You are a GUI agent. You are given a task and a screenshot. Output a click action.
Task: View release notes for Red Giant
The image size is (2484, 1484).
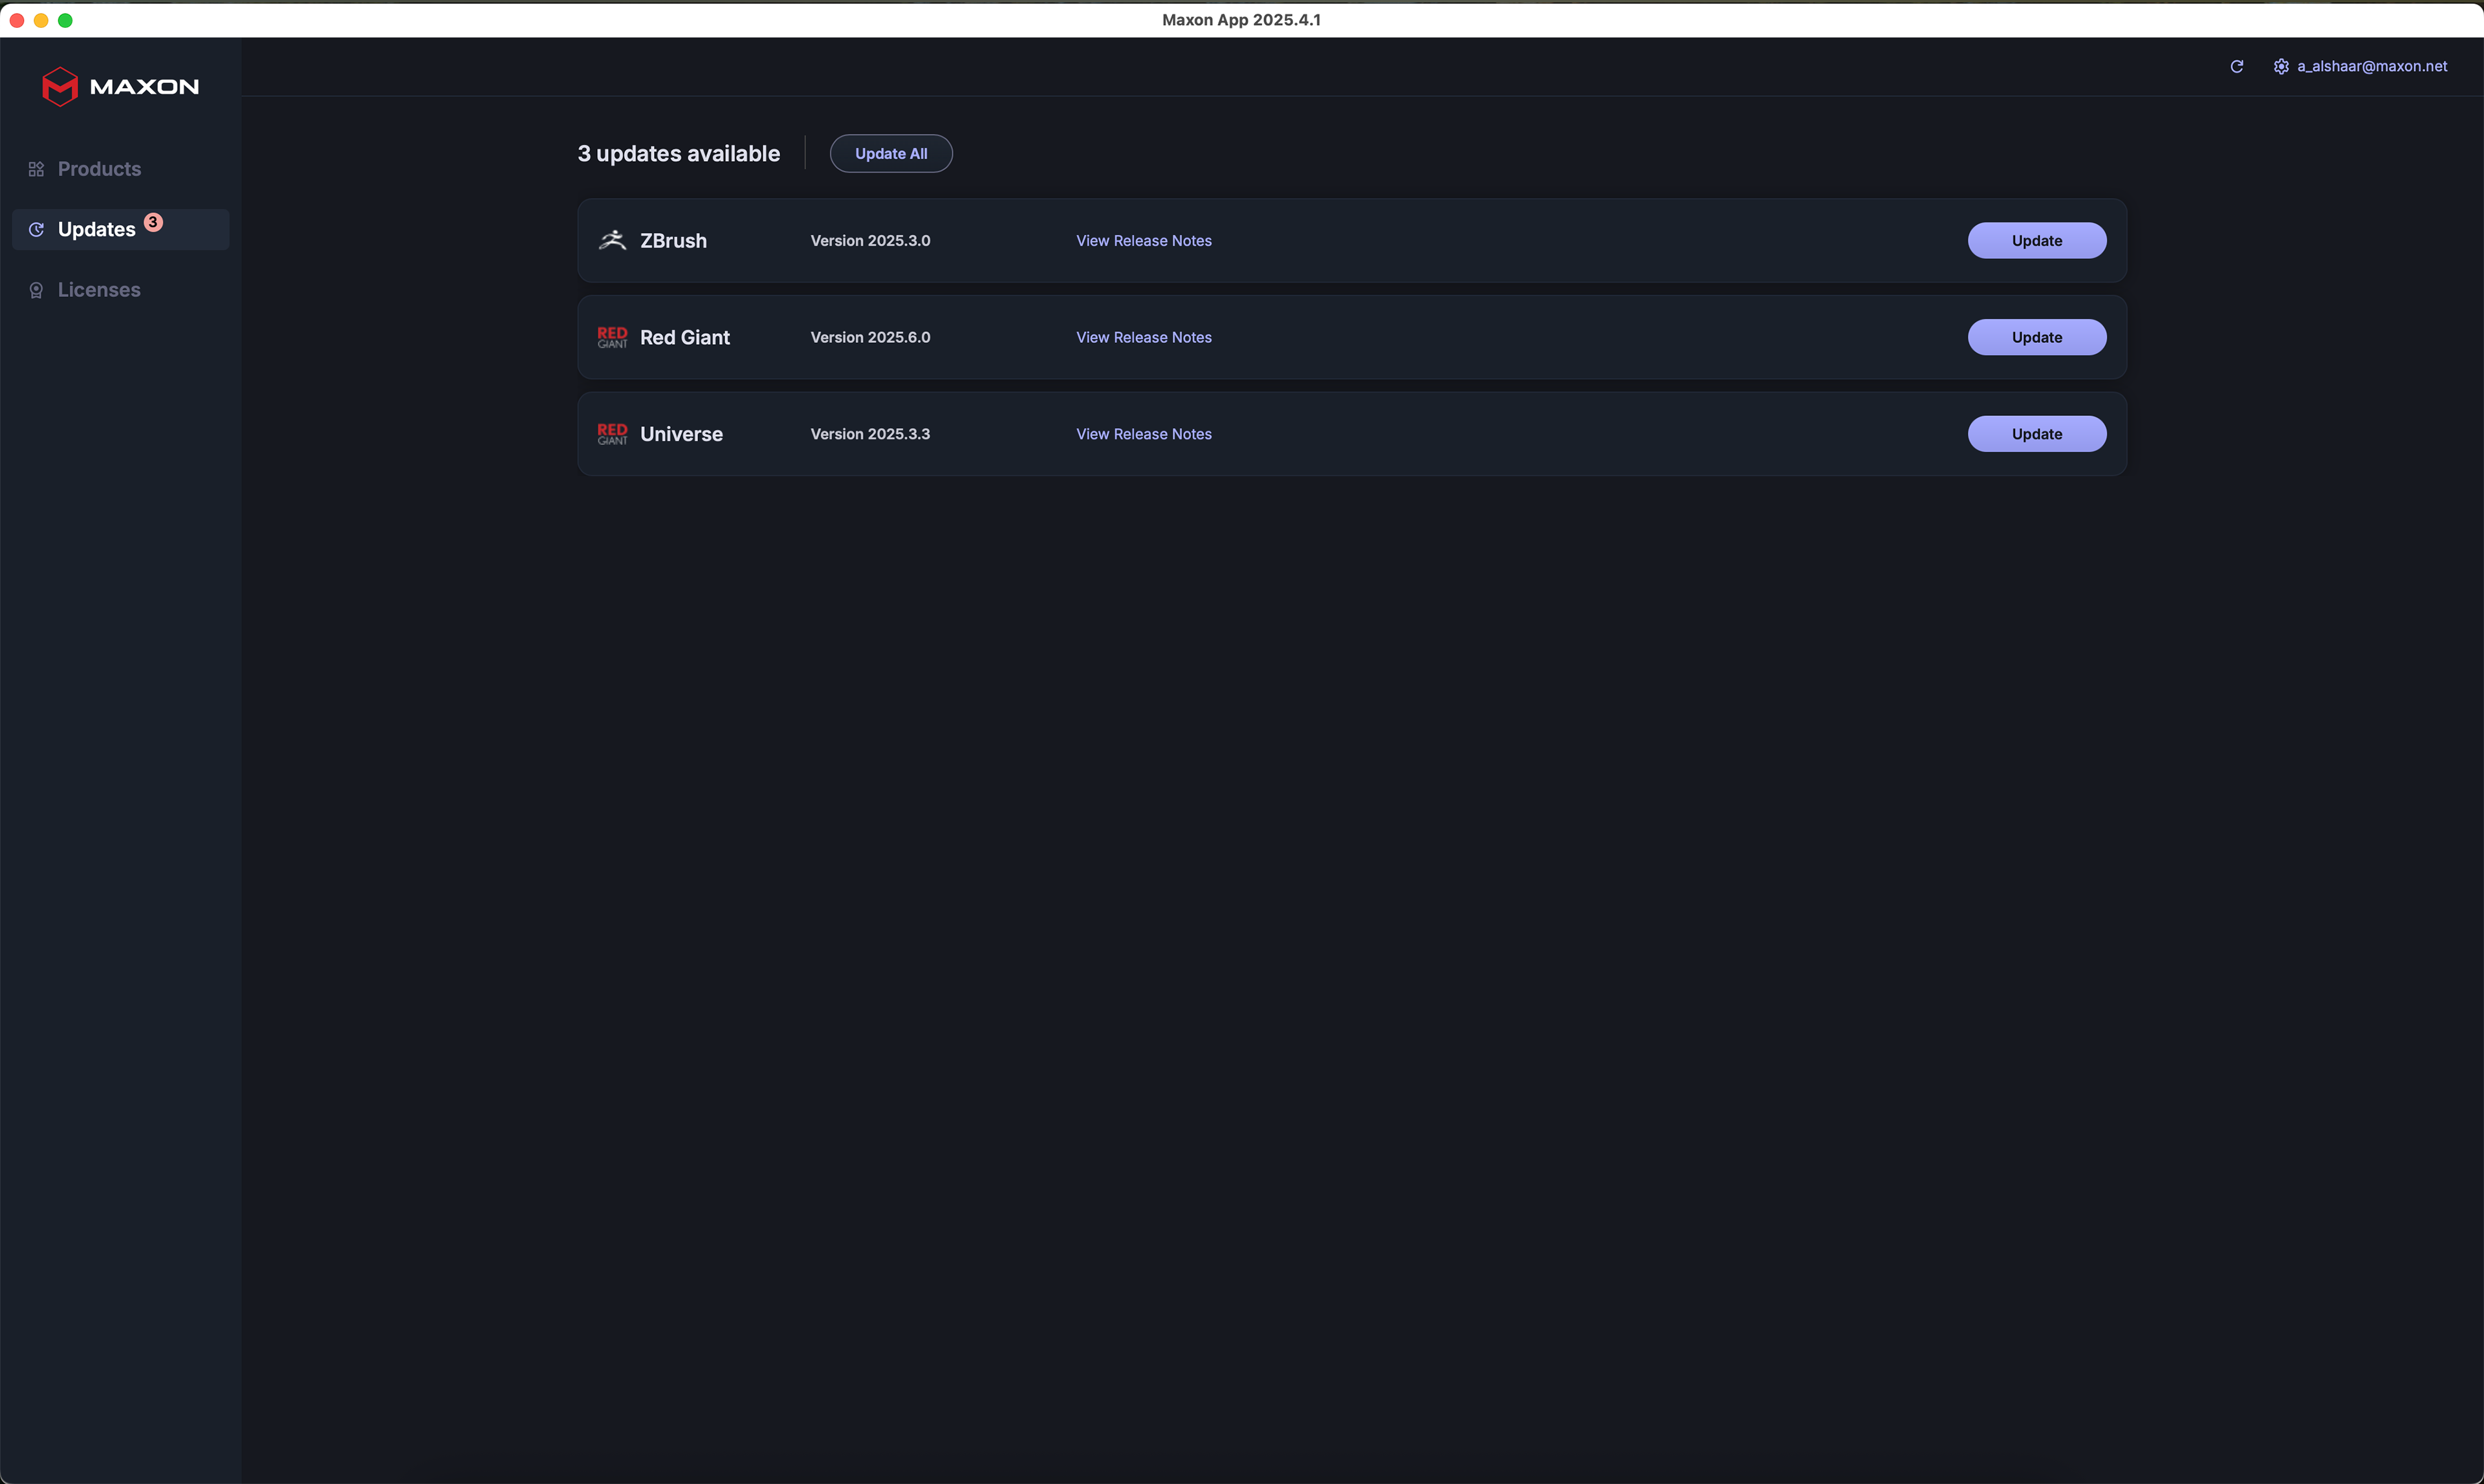point(1144,338)
